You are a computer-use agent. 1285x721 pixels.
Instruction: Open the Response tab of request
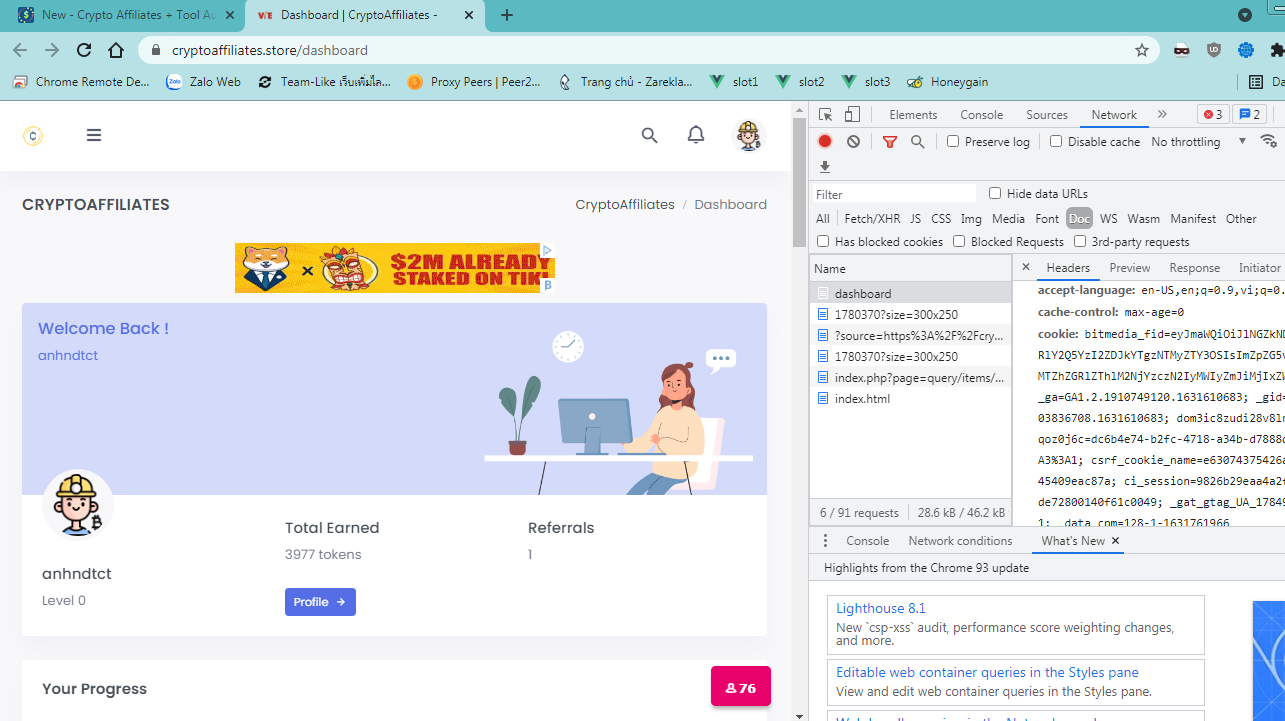(1195, 268)
